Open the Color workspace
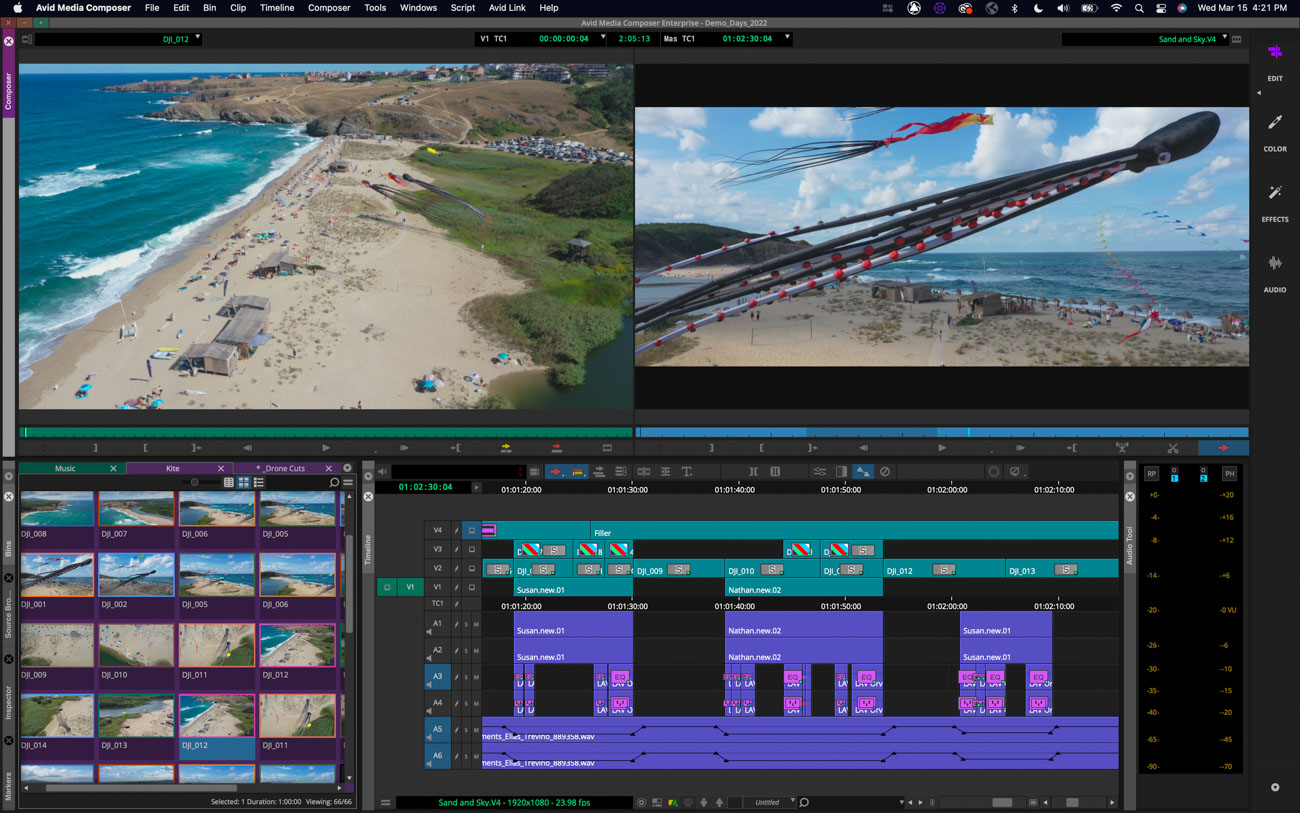The width and height of the screenshot is (1300, 813). [1274, 130]
